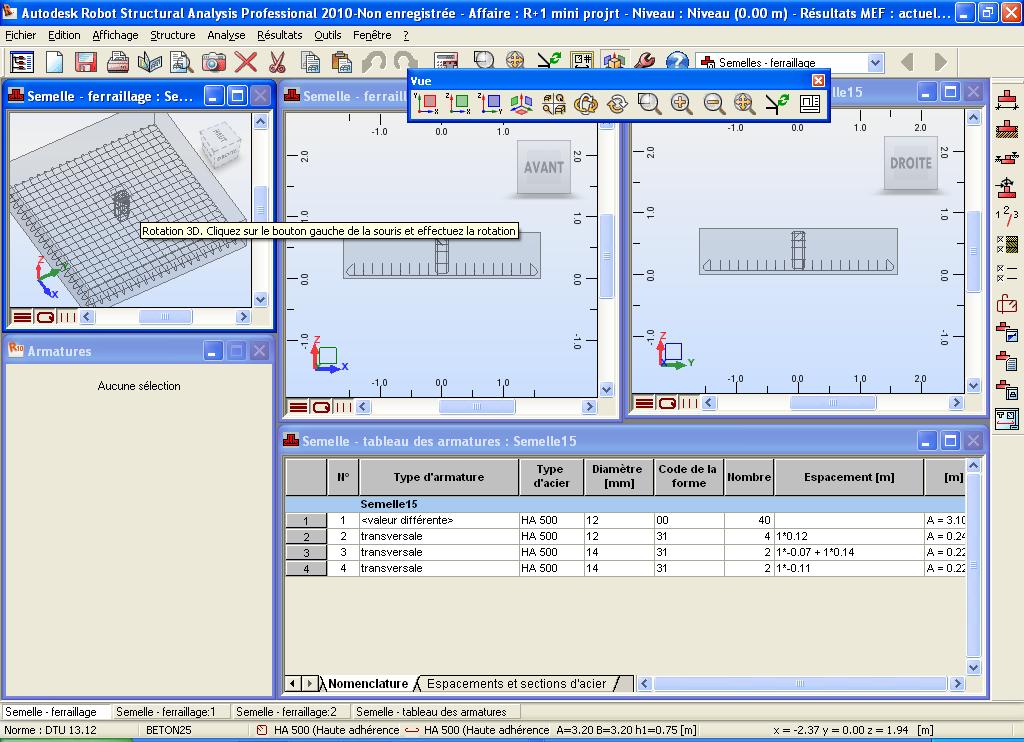Click the footing dimensions icon in the right toolbar
Screen dimensions: 1024x742
click(x=1007, y=101)
